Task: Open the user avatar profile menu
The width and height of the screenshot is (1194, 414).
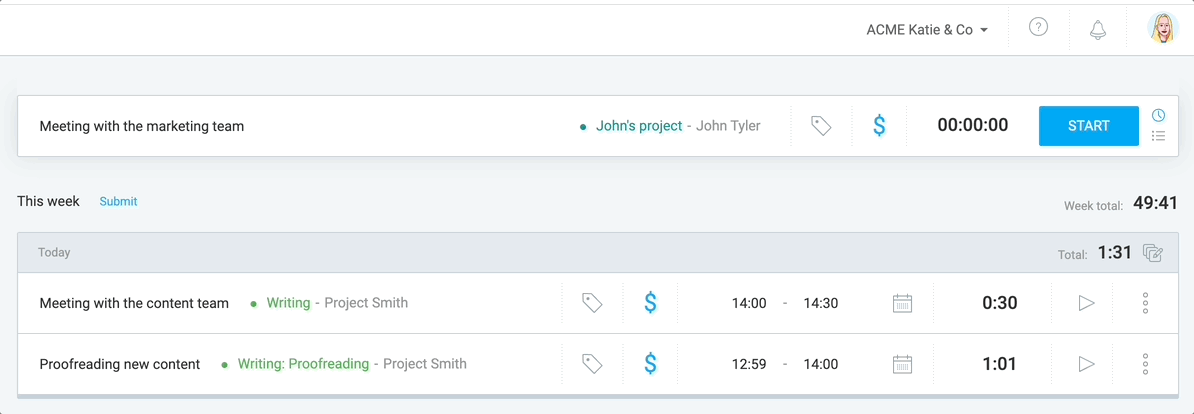Action: point(1163,28)
